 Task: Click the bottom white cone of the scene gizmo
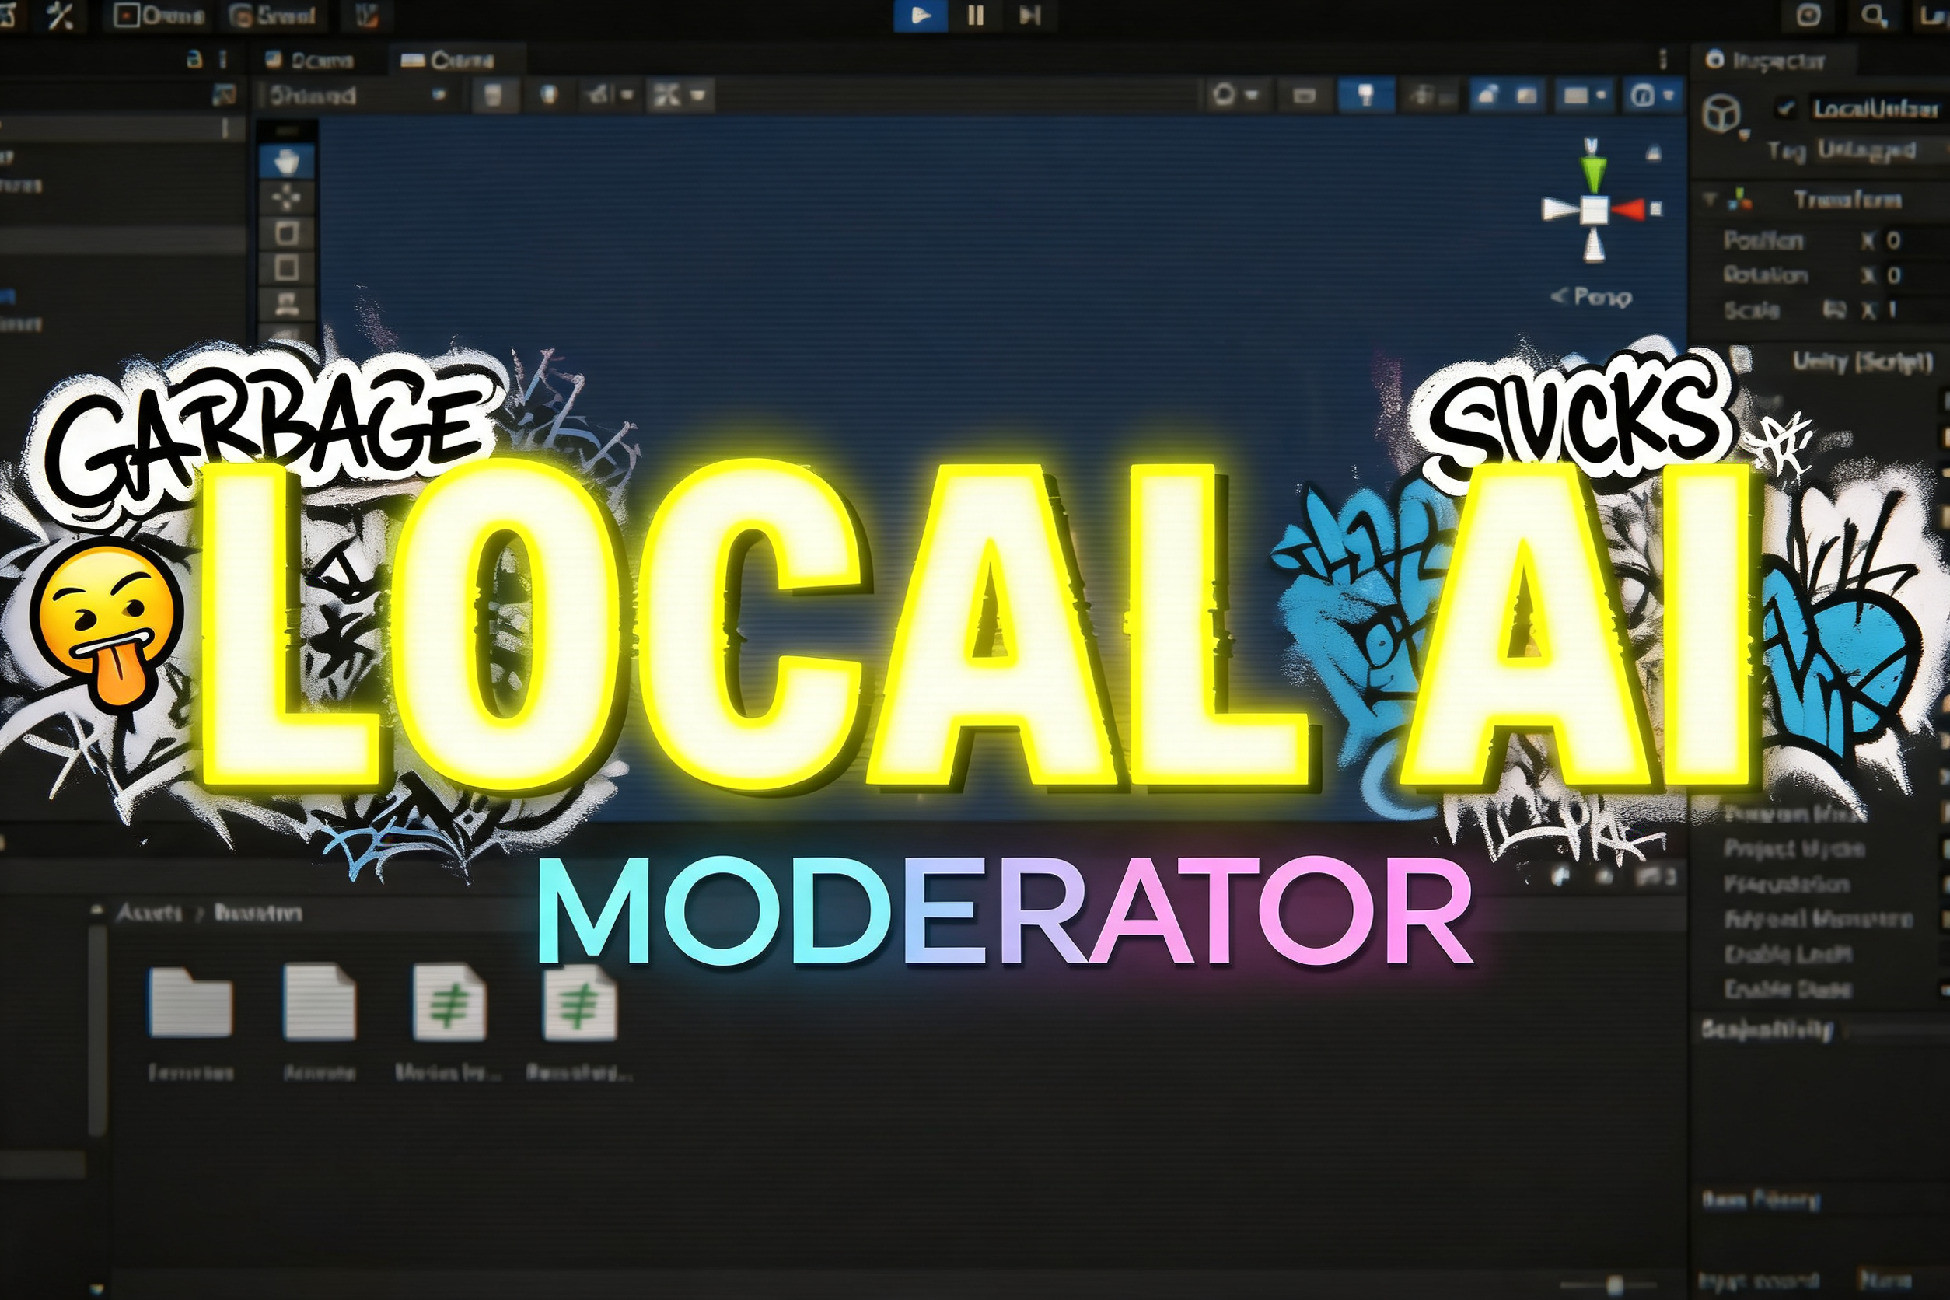[1594, 246]
